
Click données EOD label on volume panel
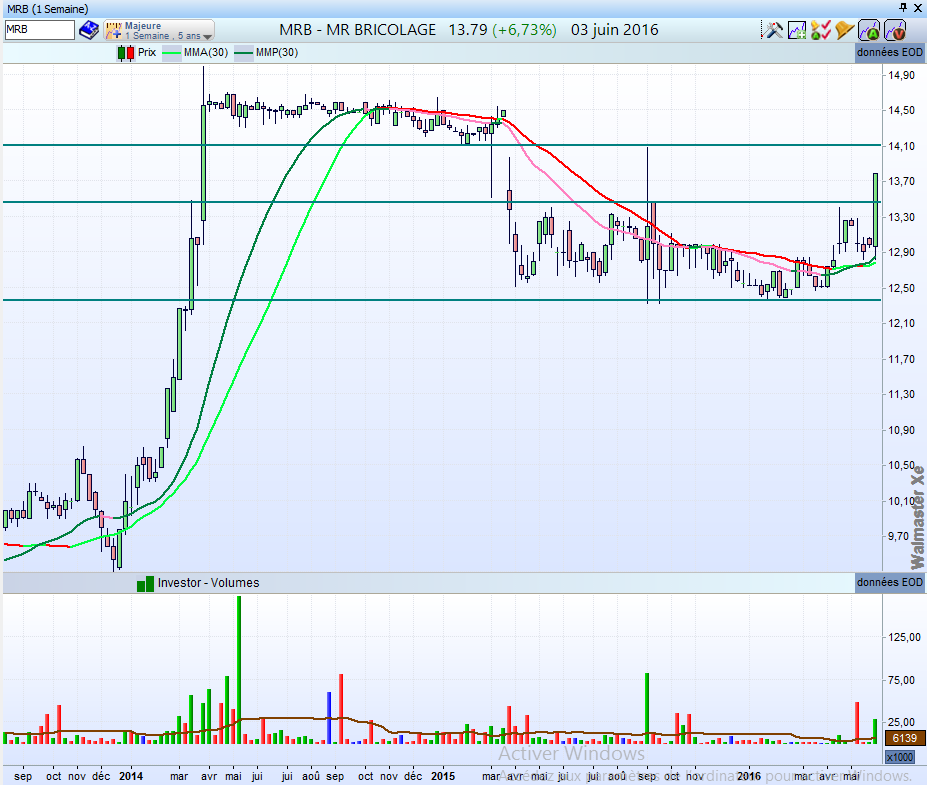click(x=889, y=582)
